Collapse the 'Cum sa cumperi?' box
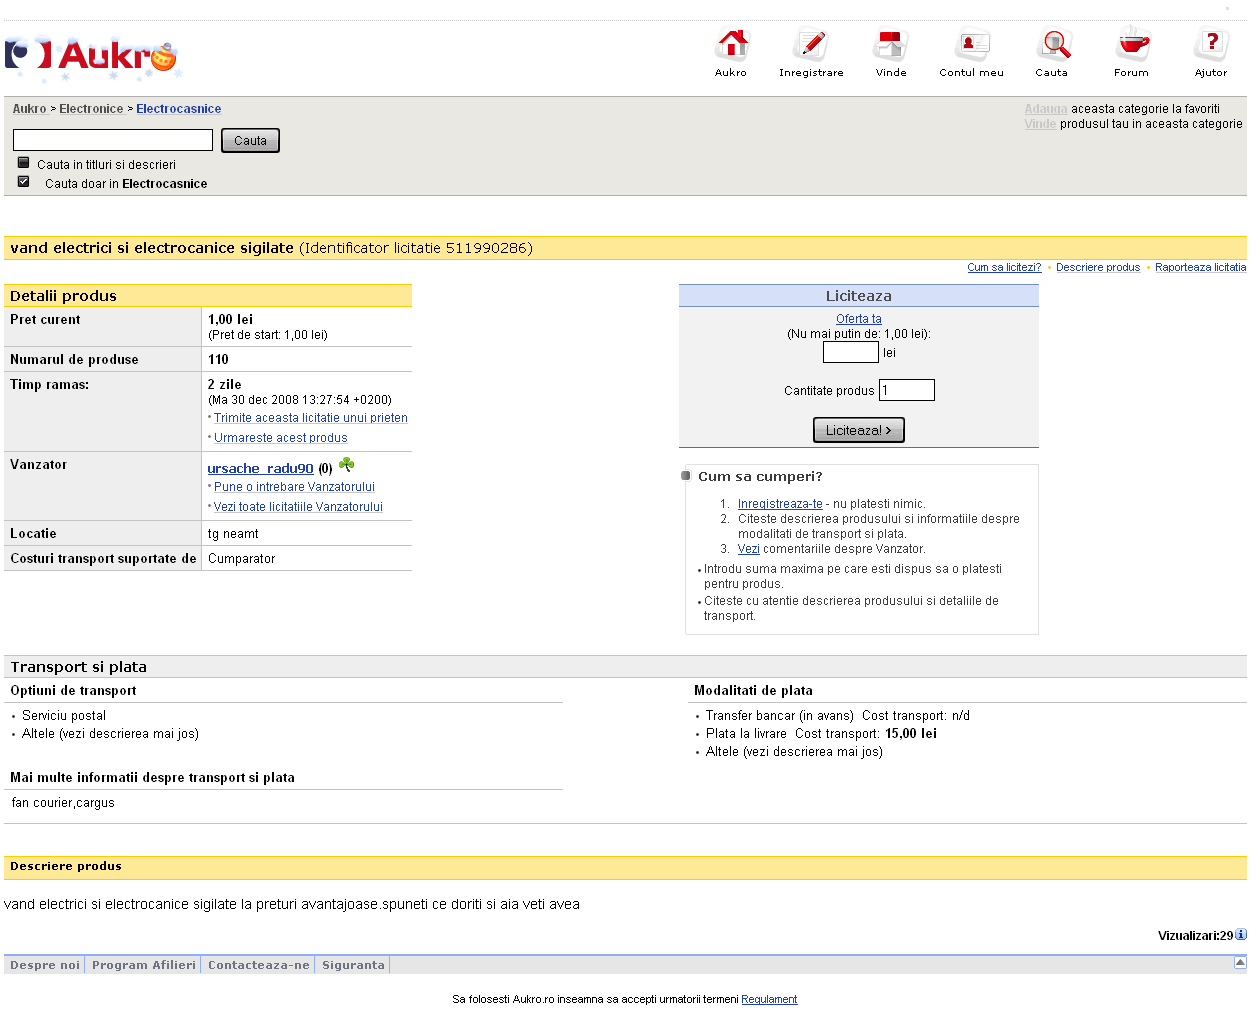The image size is (1251, 1010). tap(686, 476)
